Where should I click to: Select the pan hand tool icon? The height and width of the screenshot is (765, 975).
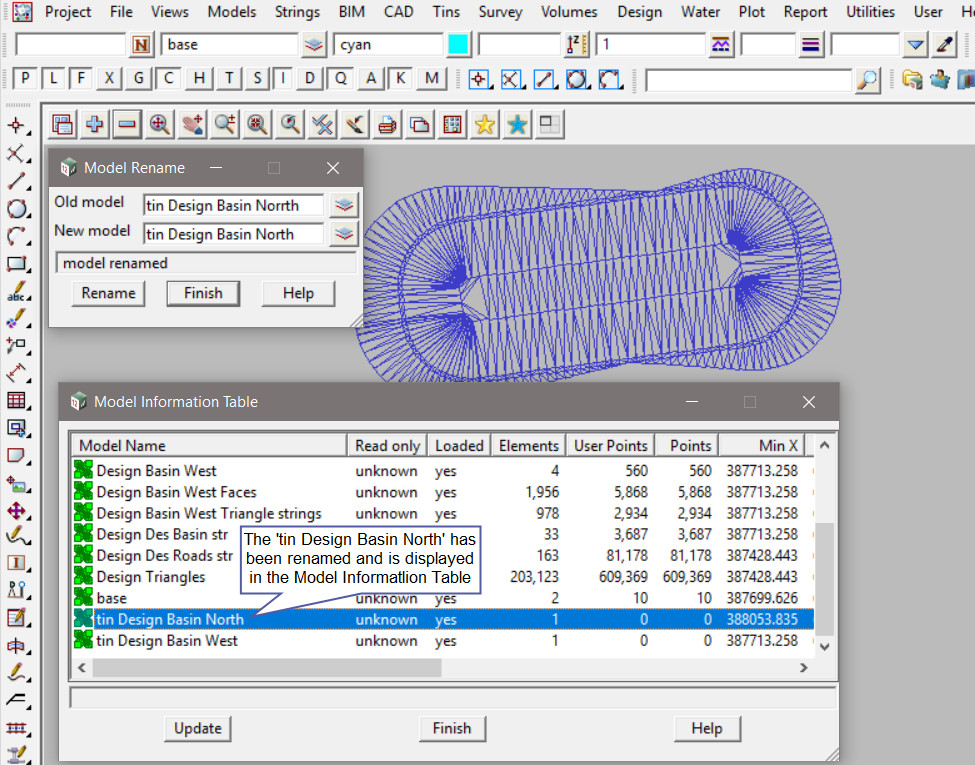point(192,124)
